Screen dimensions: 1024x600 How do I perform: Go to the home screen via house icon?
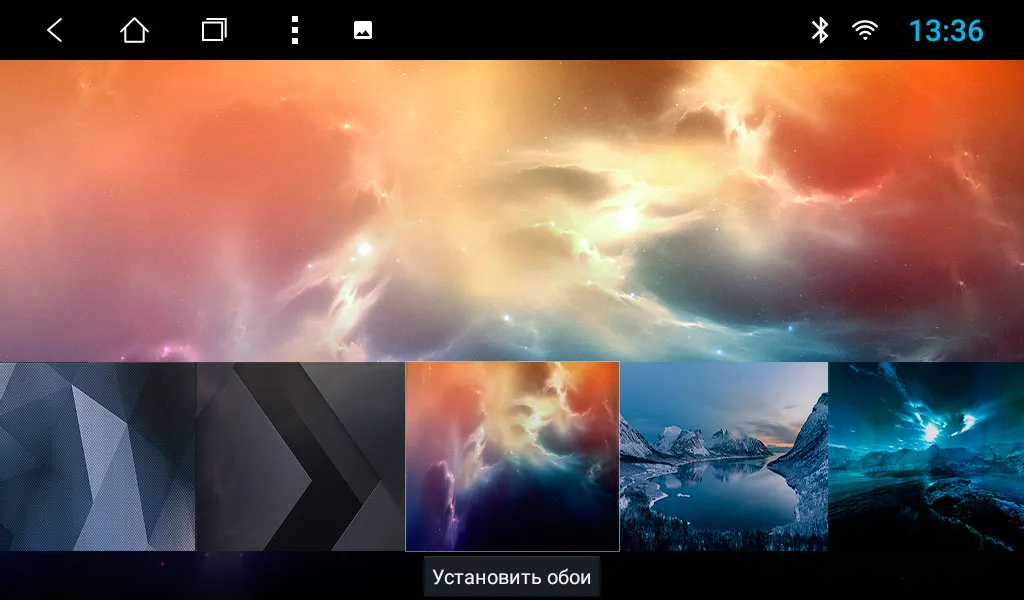click(x=134, y=31)
